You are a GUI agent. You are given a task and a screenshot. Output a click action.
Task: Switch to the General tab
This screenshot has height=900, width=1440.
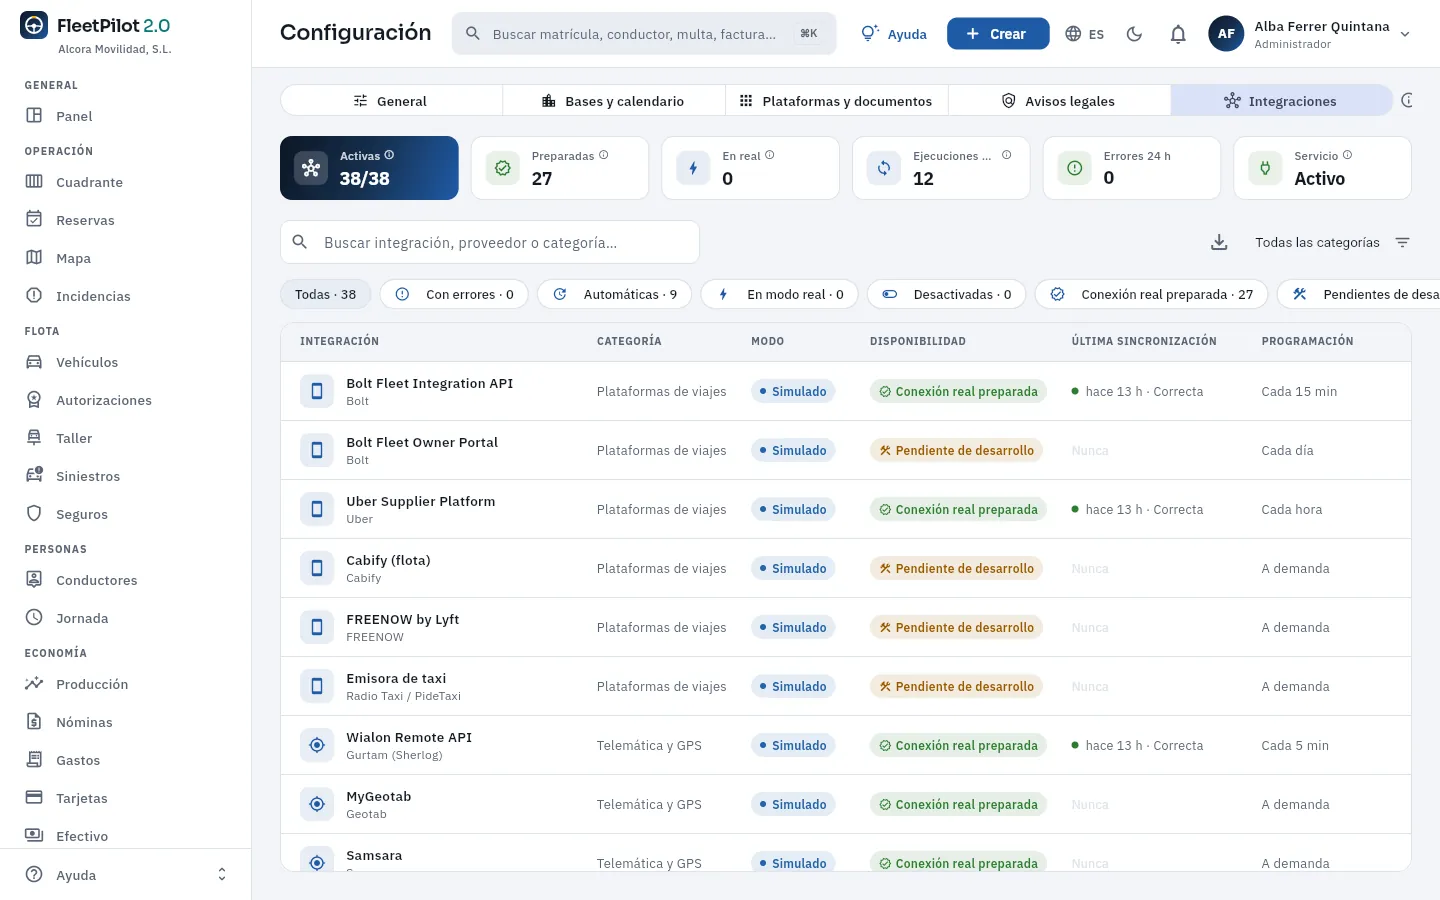pos(391,101)
